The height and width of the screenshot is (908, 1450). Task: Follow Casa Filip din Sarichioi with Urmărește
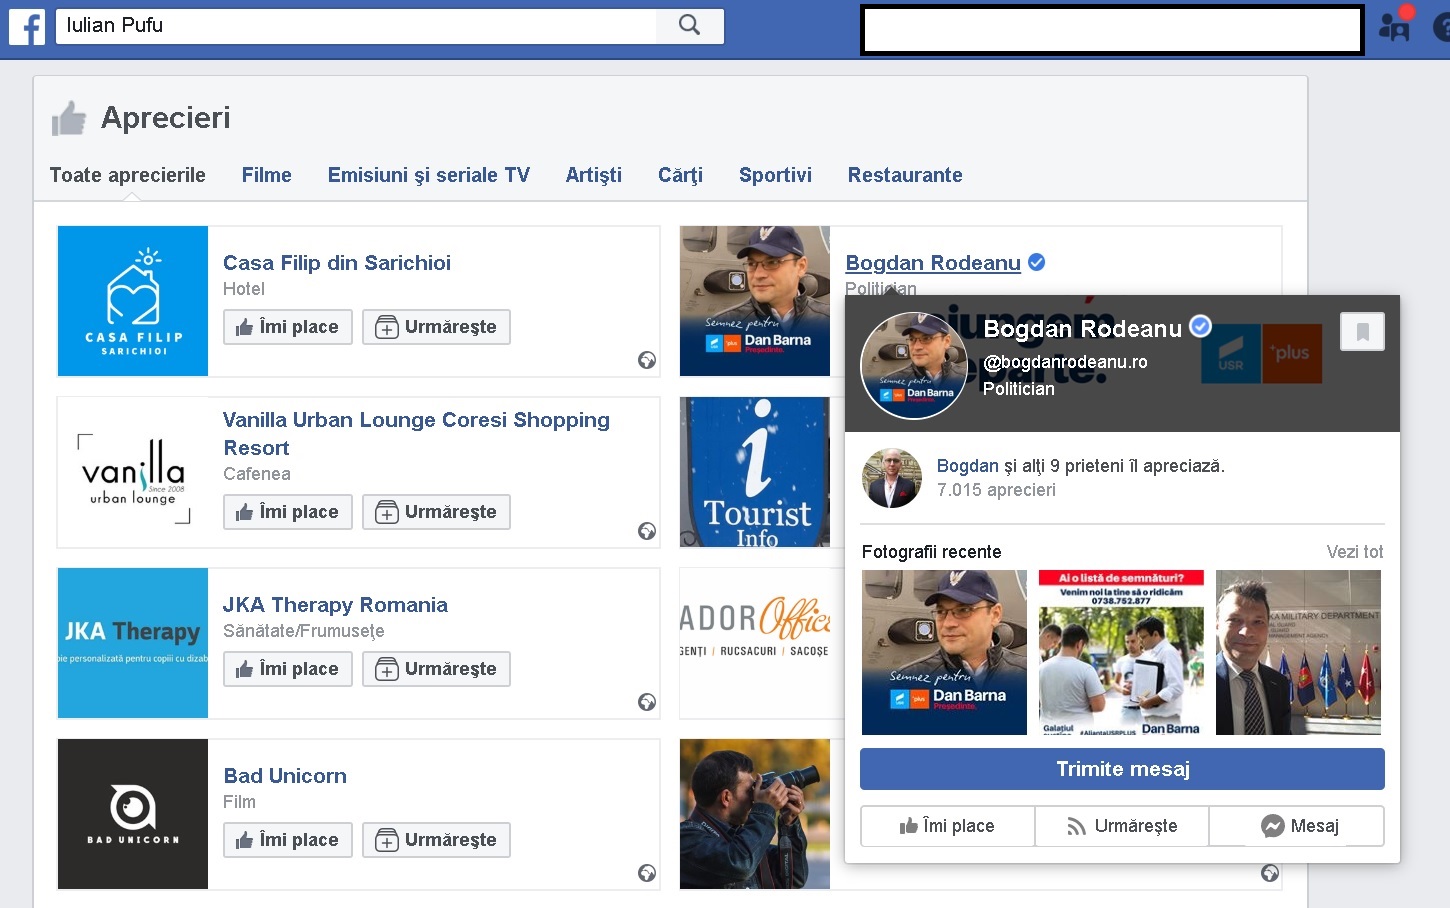(436, 327)
